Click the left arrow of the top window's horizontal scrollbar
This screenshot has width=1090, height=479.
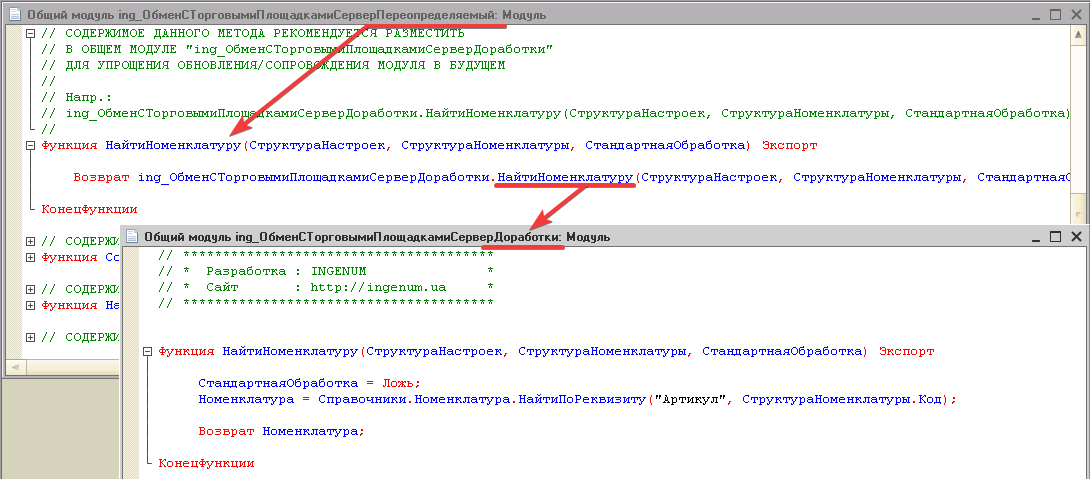tap(12, 367)
